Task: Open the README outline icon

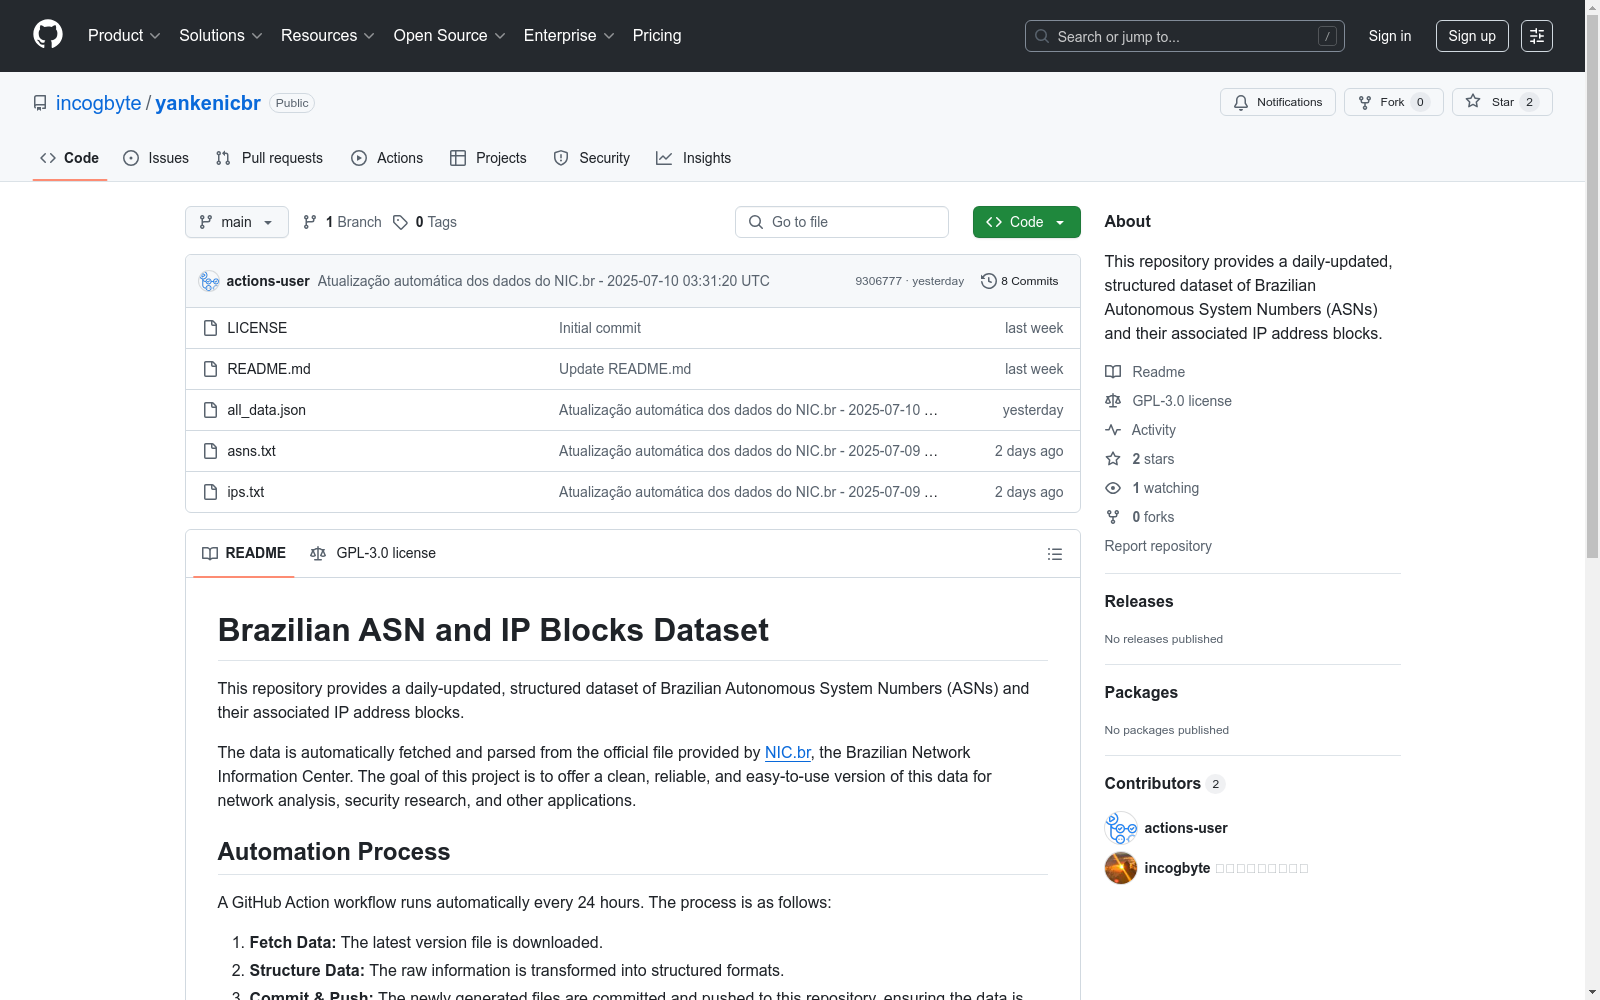Action: point(1054,554)
